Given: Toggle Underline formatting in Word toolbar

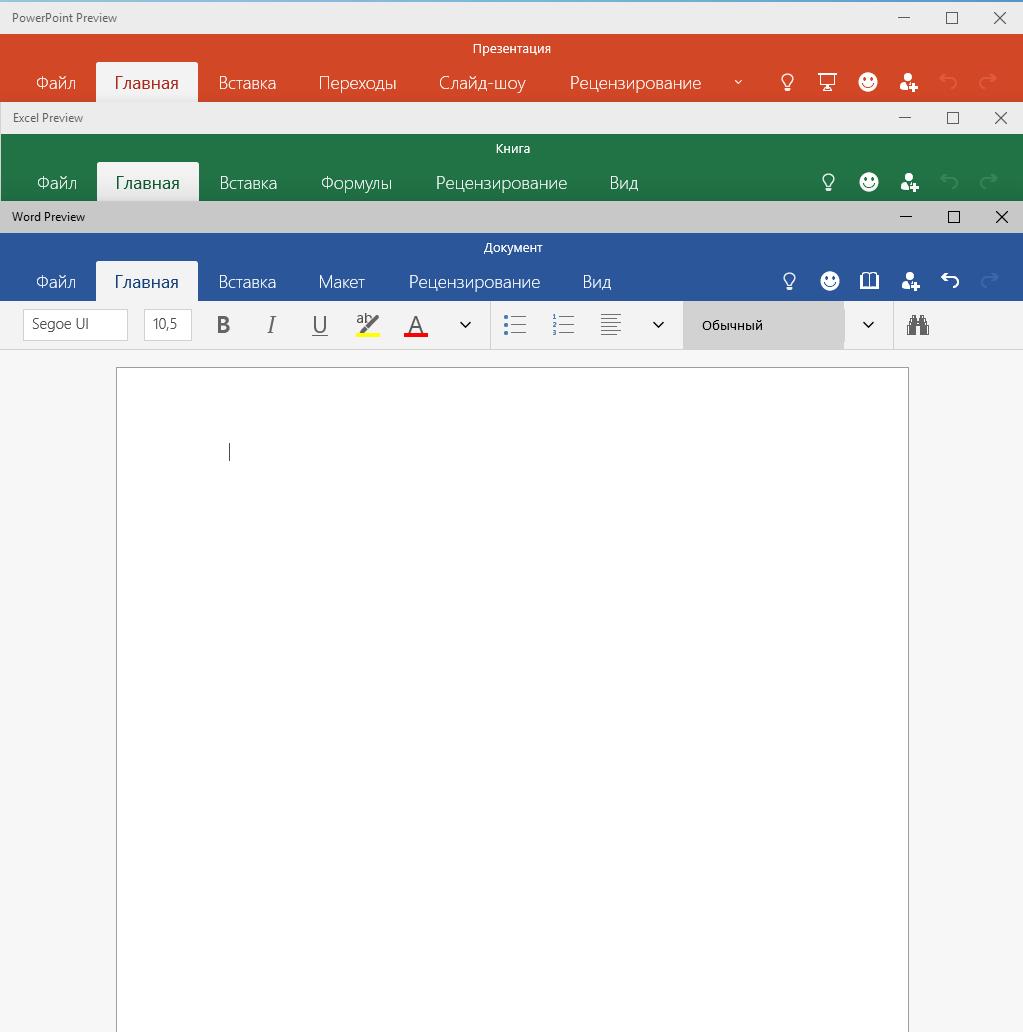Looking at the screenshot, I should [x=319, y=325].
